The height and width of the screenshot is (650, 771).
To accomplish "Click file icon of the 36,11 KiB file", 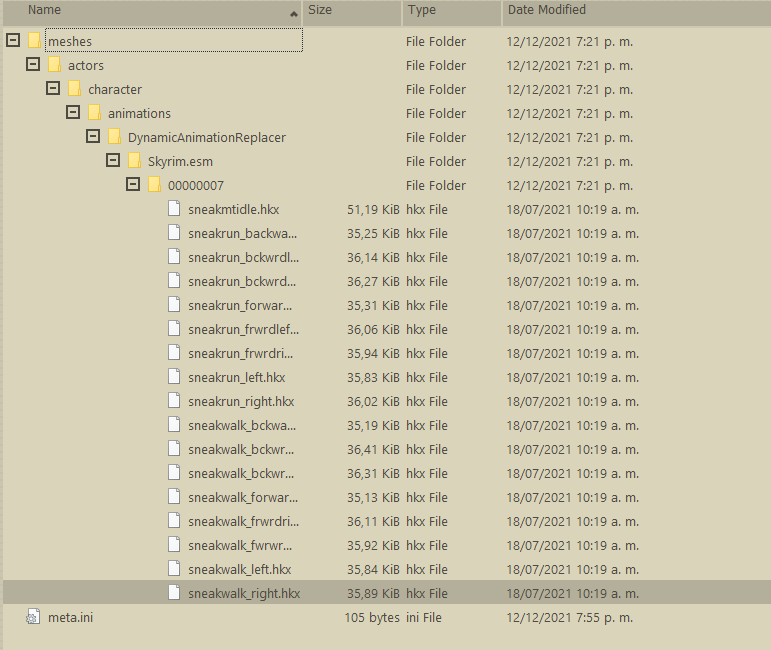I will click(174, 521).
